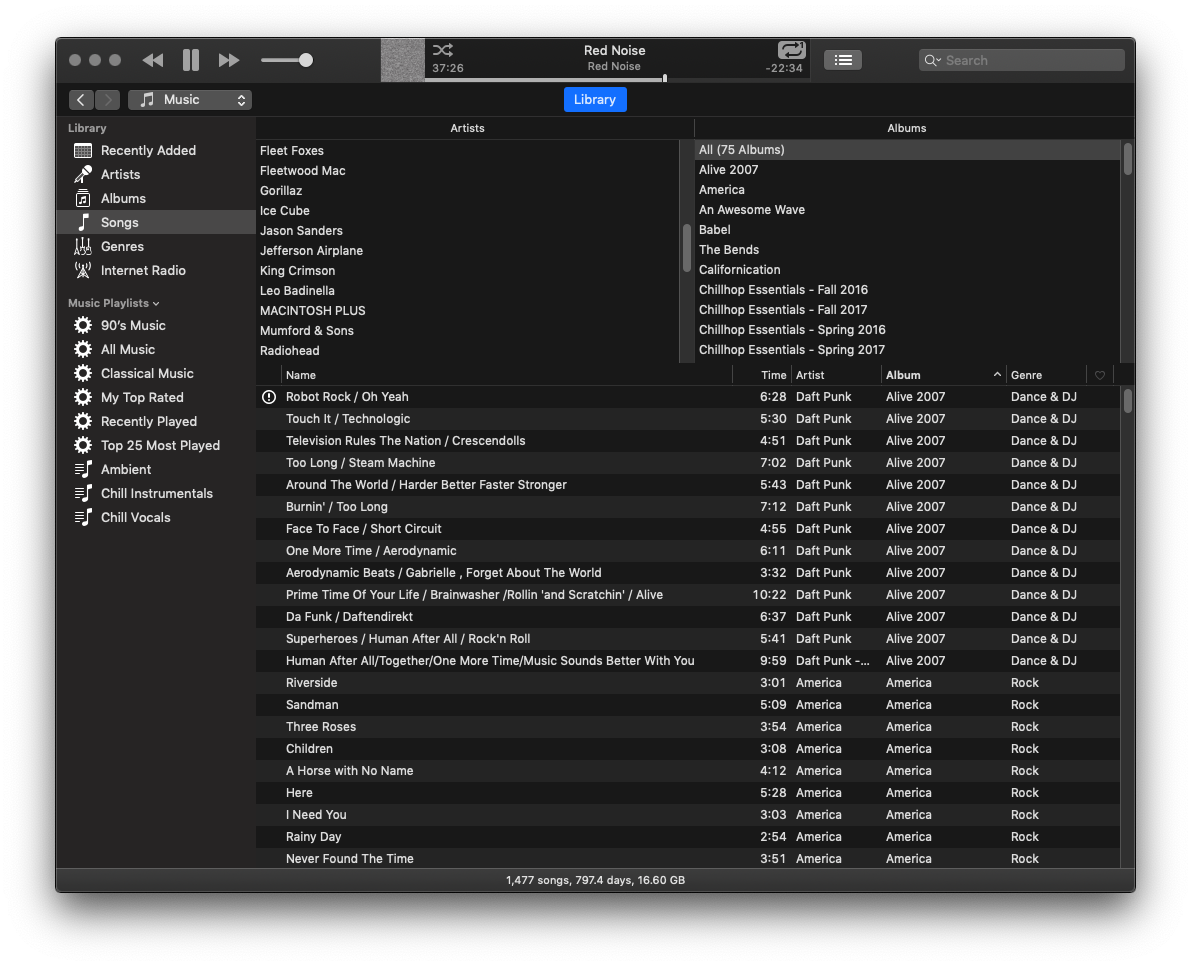
Task: Open the Albums sidebar item
Action: (x=156, y=198)
